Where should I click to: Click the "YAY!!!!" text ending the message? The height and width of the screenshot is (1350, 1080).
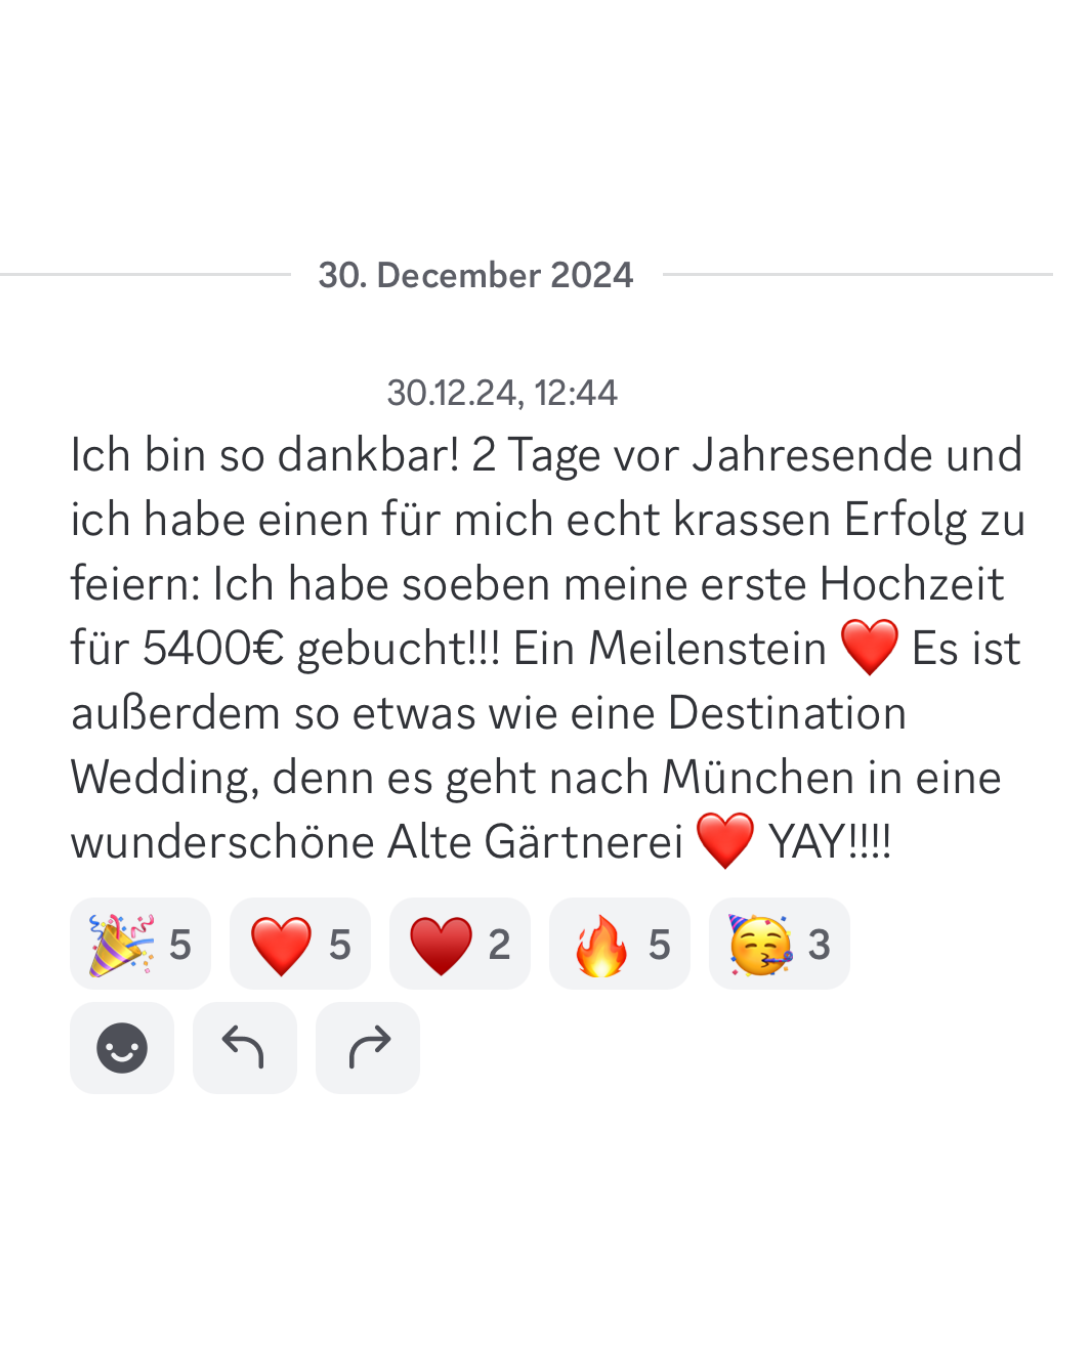click(x=830, y=842)
